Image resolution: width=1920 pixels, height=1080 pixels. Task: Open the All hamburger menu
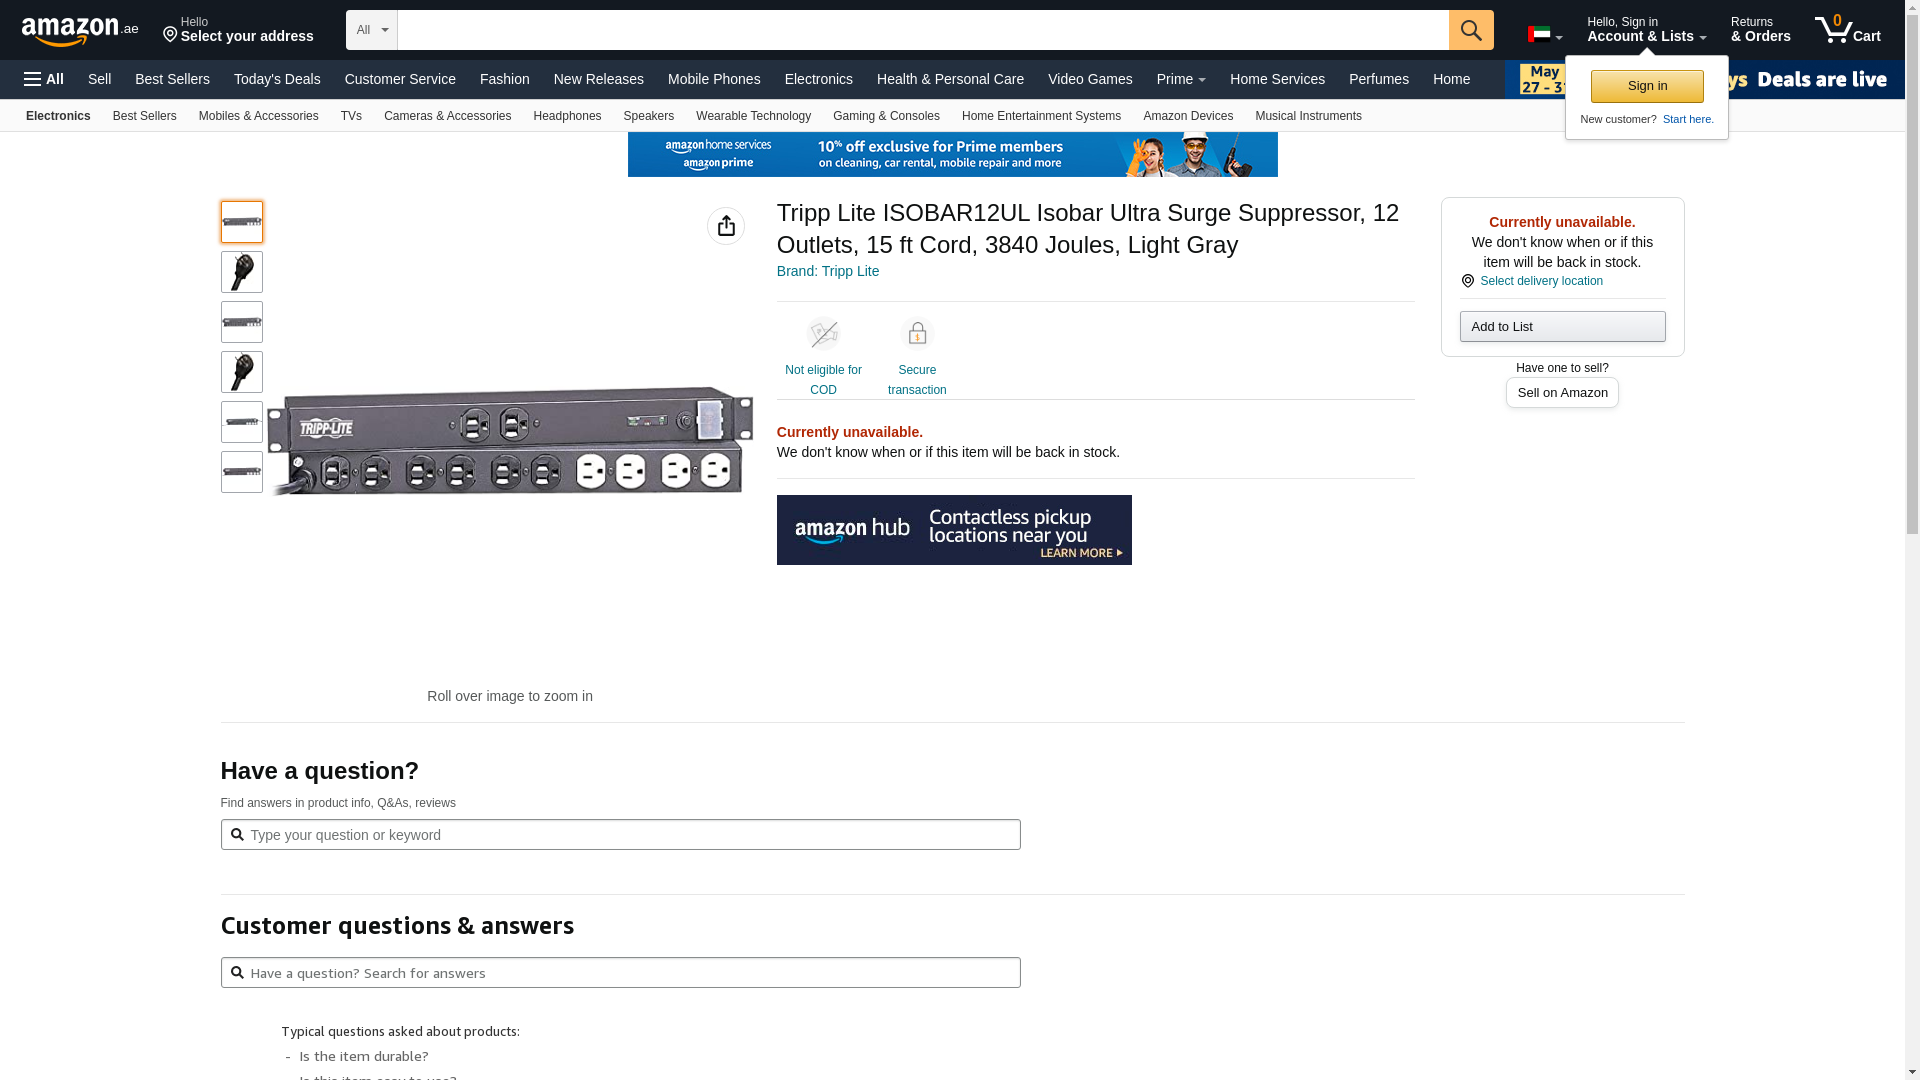(44, 79)
